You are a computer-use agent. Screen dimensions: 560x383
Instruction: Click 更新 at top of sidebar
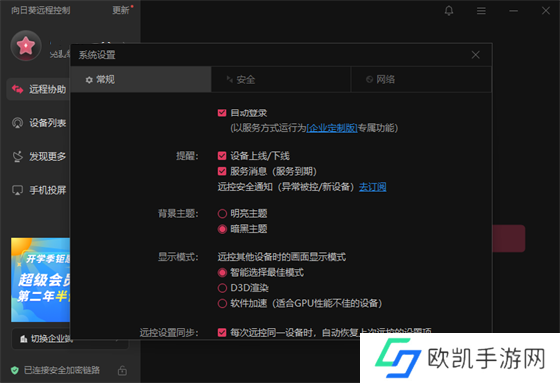point(121,10)
